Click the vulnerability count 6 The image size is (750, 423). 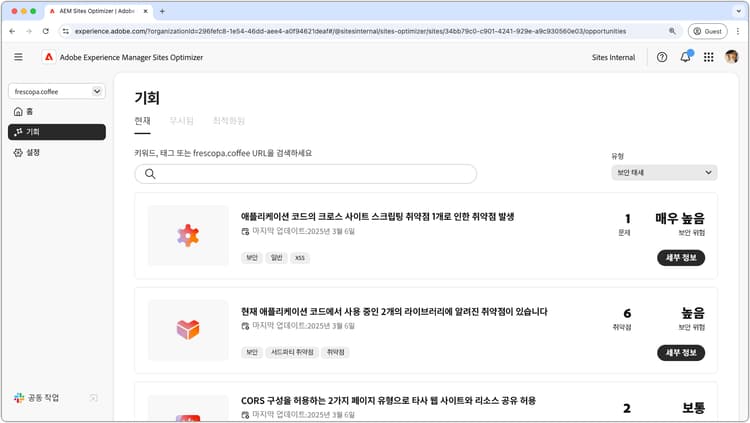coord(627,313)
